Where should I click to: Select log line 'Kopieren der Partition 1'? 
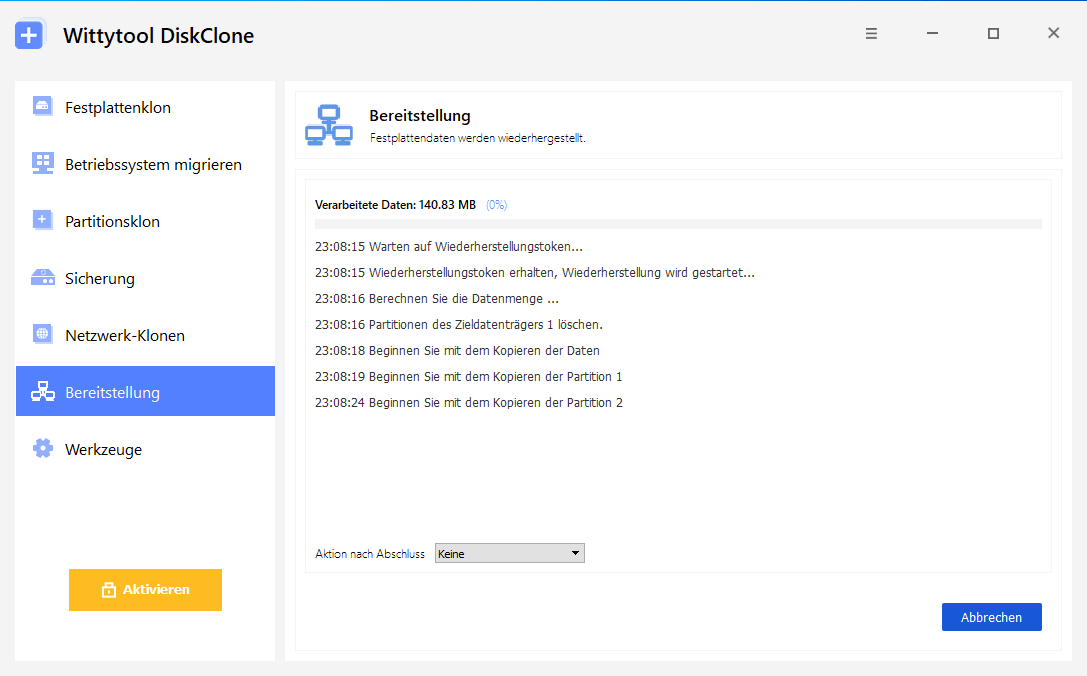tap(469, 376)
